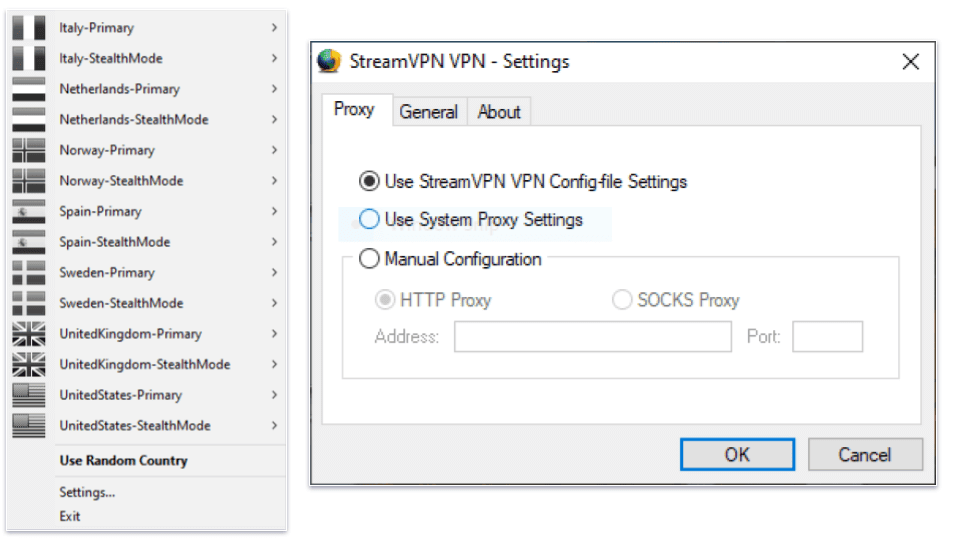The width and height of the screenshot is (960, 540).
Task: Select Use System Proxy Settings radio button
Action: click(x=369, y=219)
